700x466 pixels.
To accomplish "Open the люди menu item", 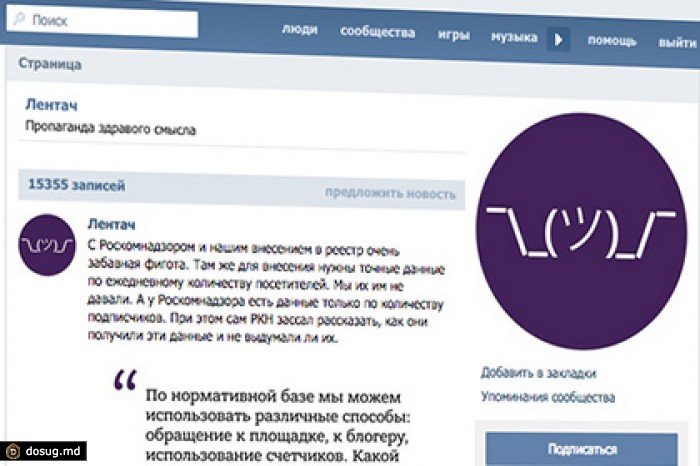I will tap(300, 29).
